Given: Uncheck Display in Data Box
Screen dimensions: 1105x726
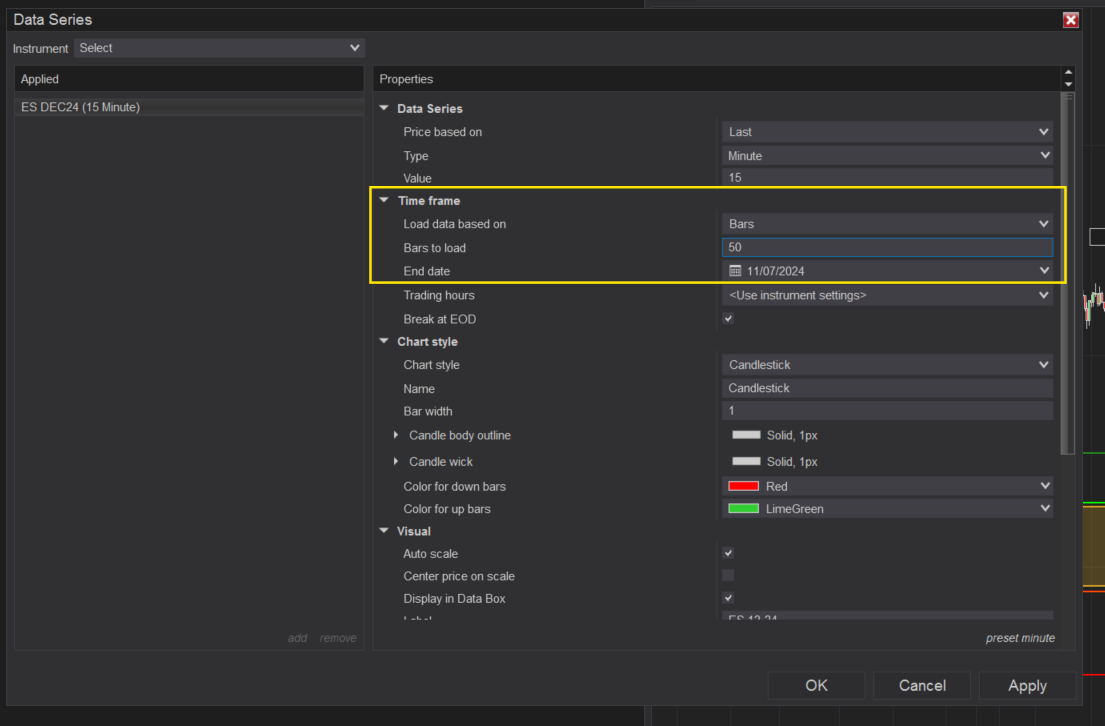Looking at the screenshot, I should (x=728, y=598).
